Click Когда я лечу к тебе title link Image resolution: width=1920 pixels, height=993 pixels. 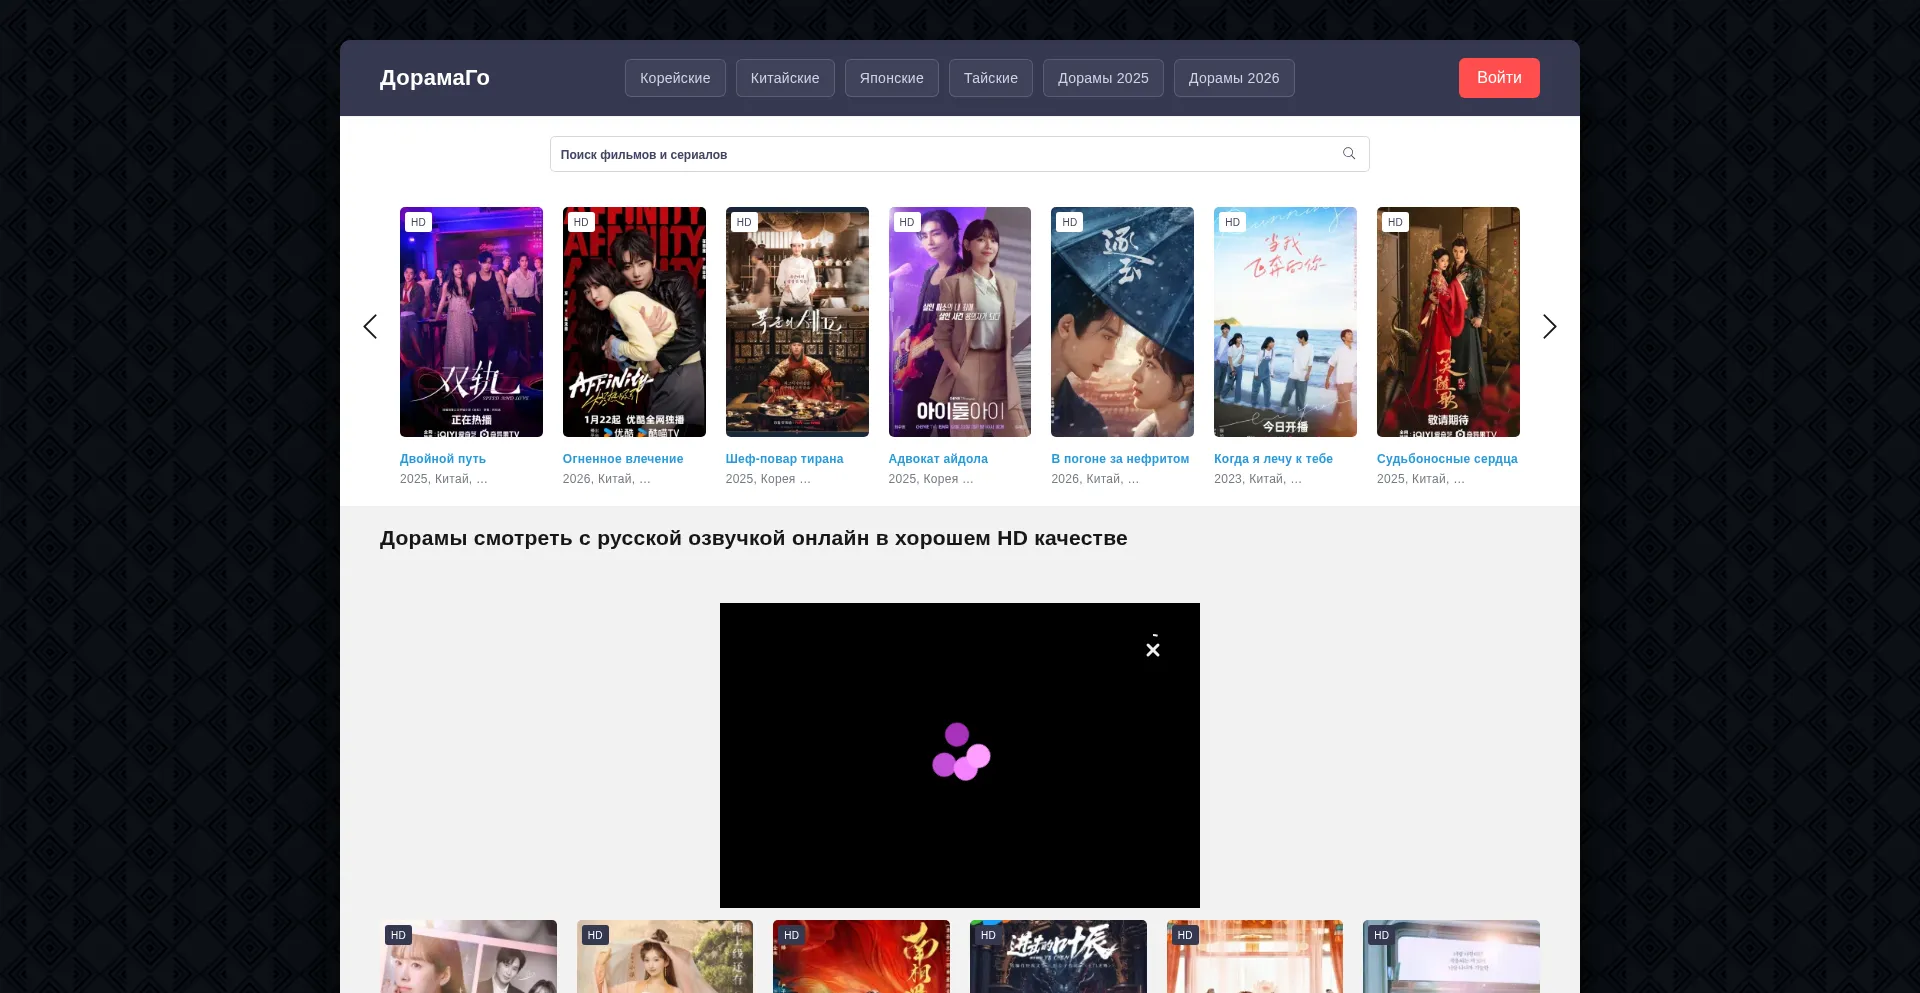[1273, 459]
